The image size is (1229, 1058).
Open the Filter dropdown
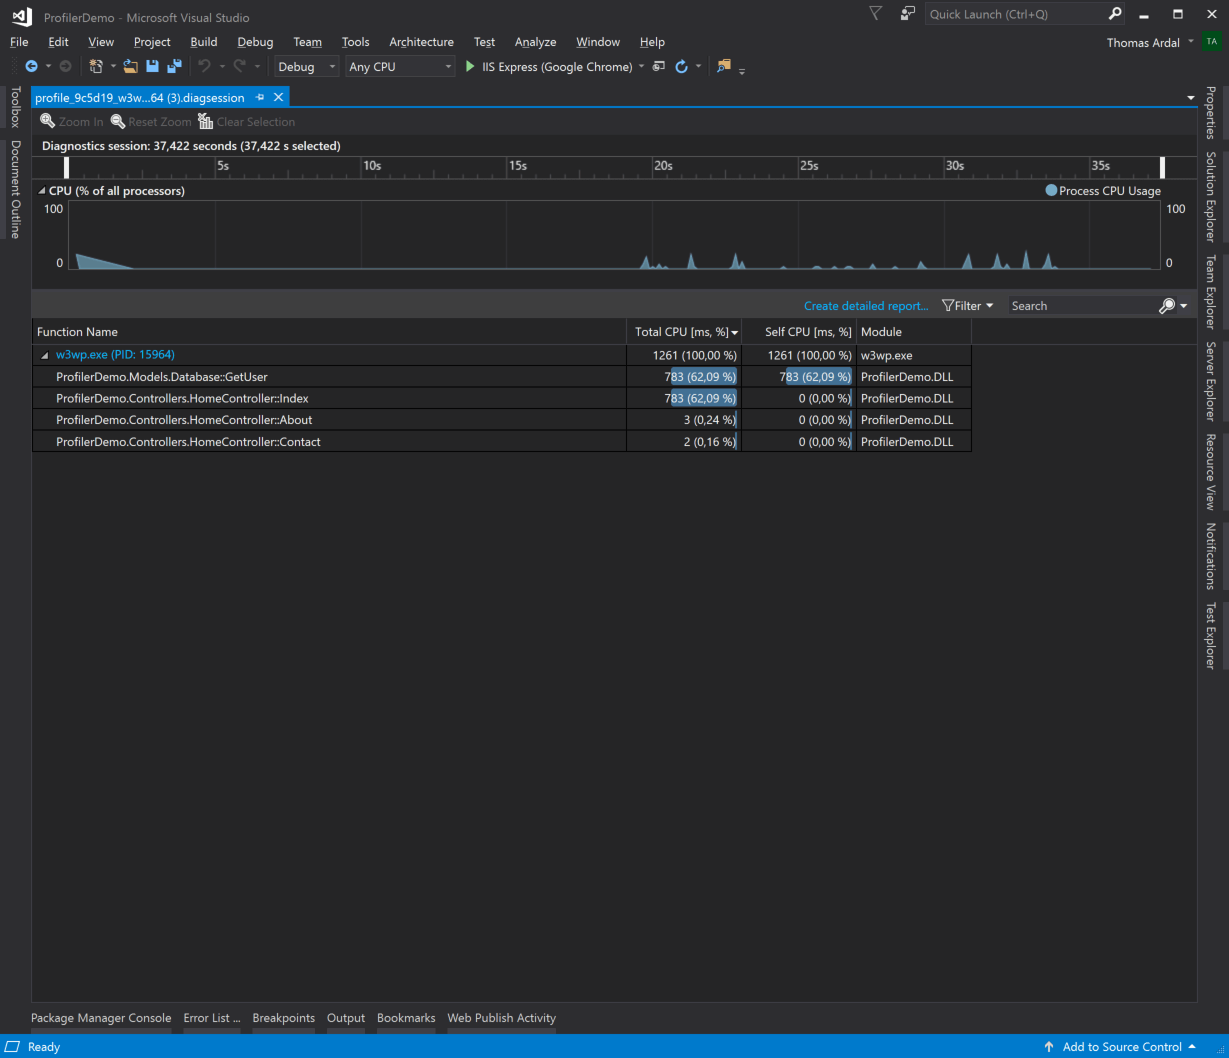pos(968,306)
